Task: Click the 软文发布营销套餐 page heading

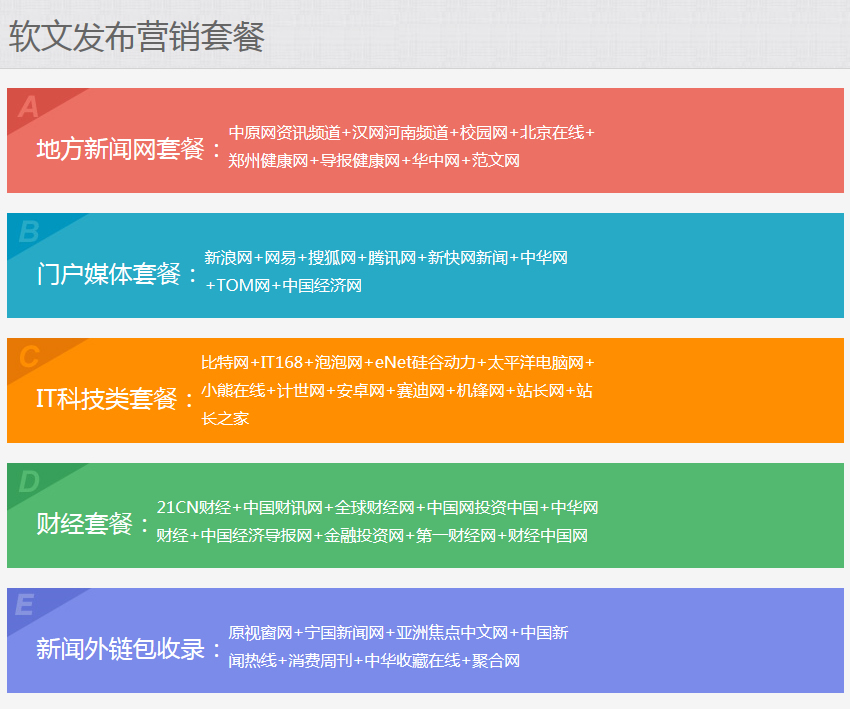Action: pyautogui.click(x=136, y=36)
